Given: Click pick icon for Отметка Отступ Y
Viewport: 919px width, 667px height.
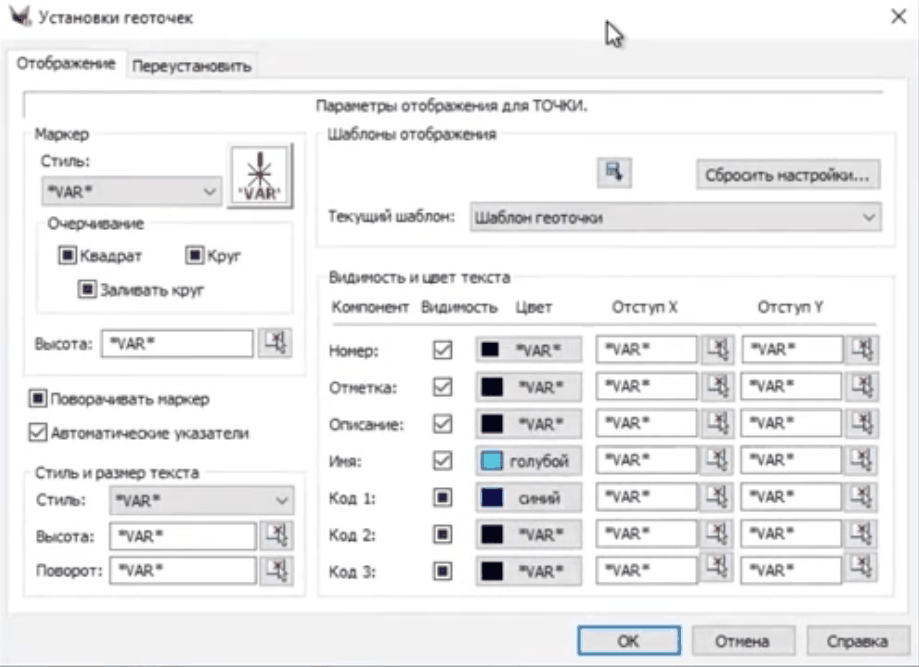Looking at the screenshot, I should coord(861,387).
